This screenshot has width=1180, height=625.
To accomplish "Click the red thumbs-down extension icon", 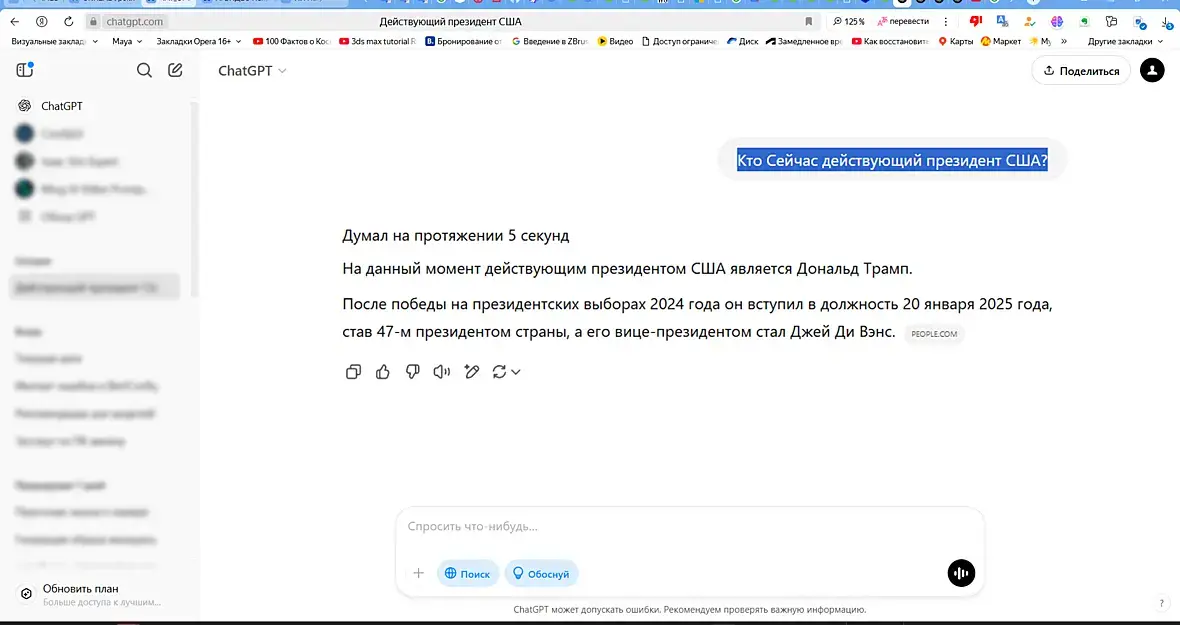I will pos(976,21).
